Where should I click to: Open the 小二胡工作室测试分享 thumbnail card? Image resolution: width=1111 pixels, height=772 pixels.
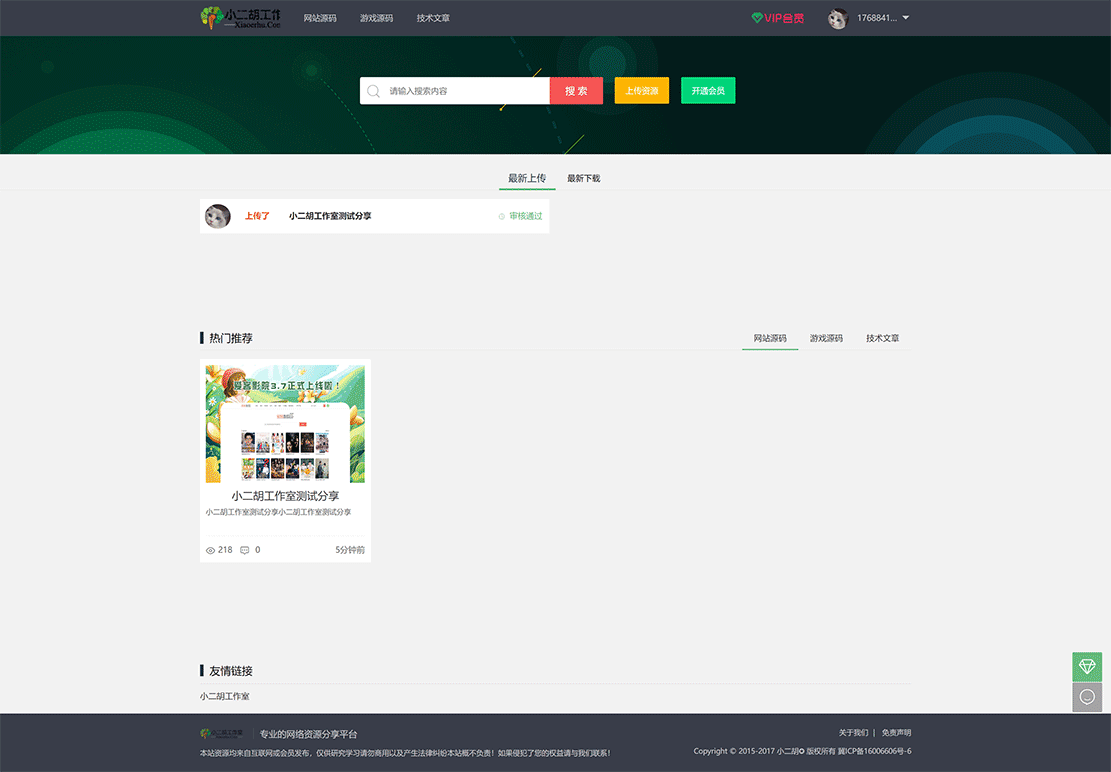point(285,422)
